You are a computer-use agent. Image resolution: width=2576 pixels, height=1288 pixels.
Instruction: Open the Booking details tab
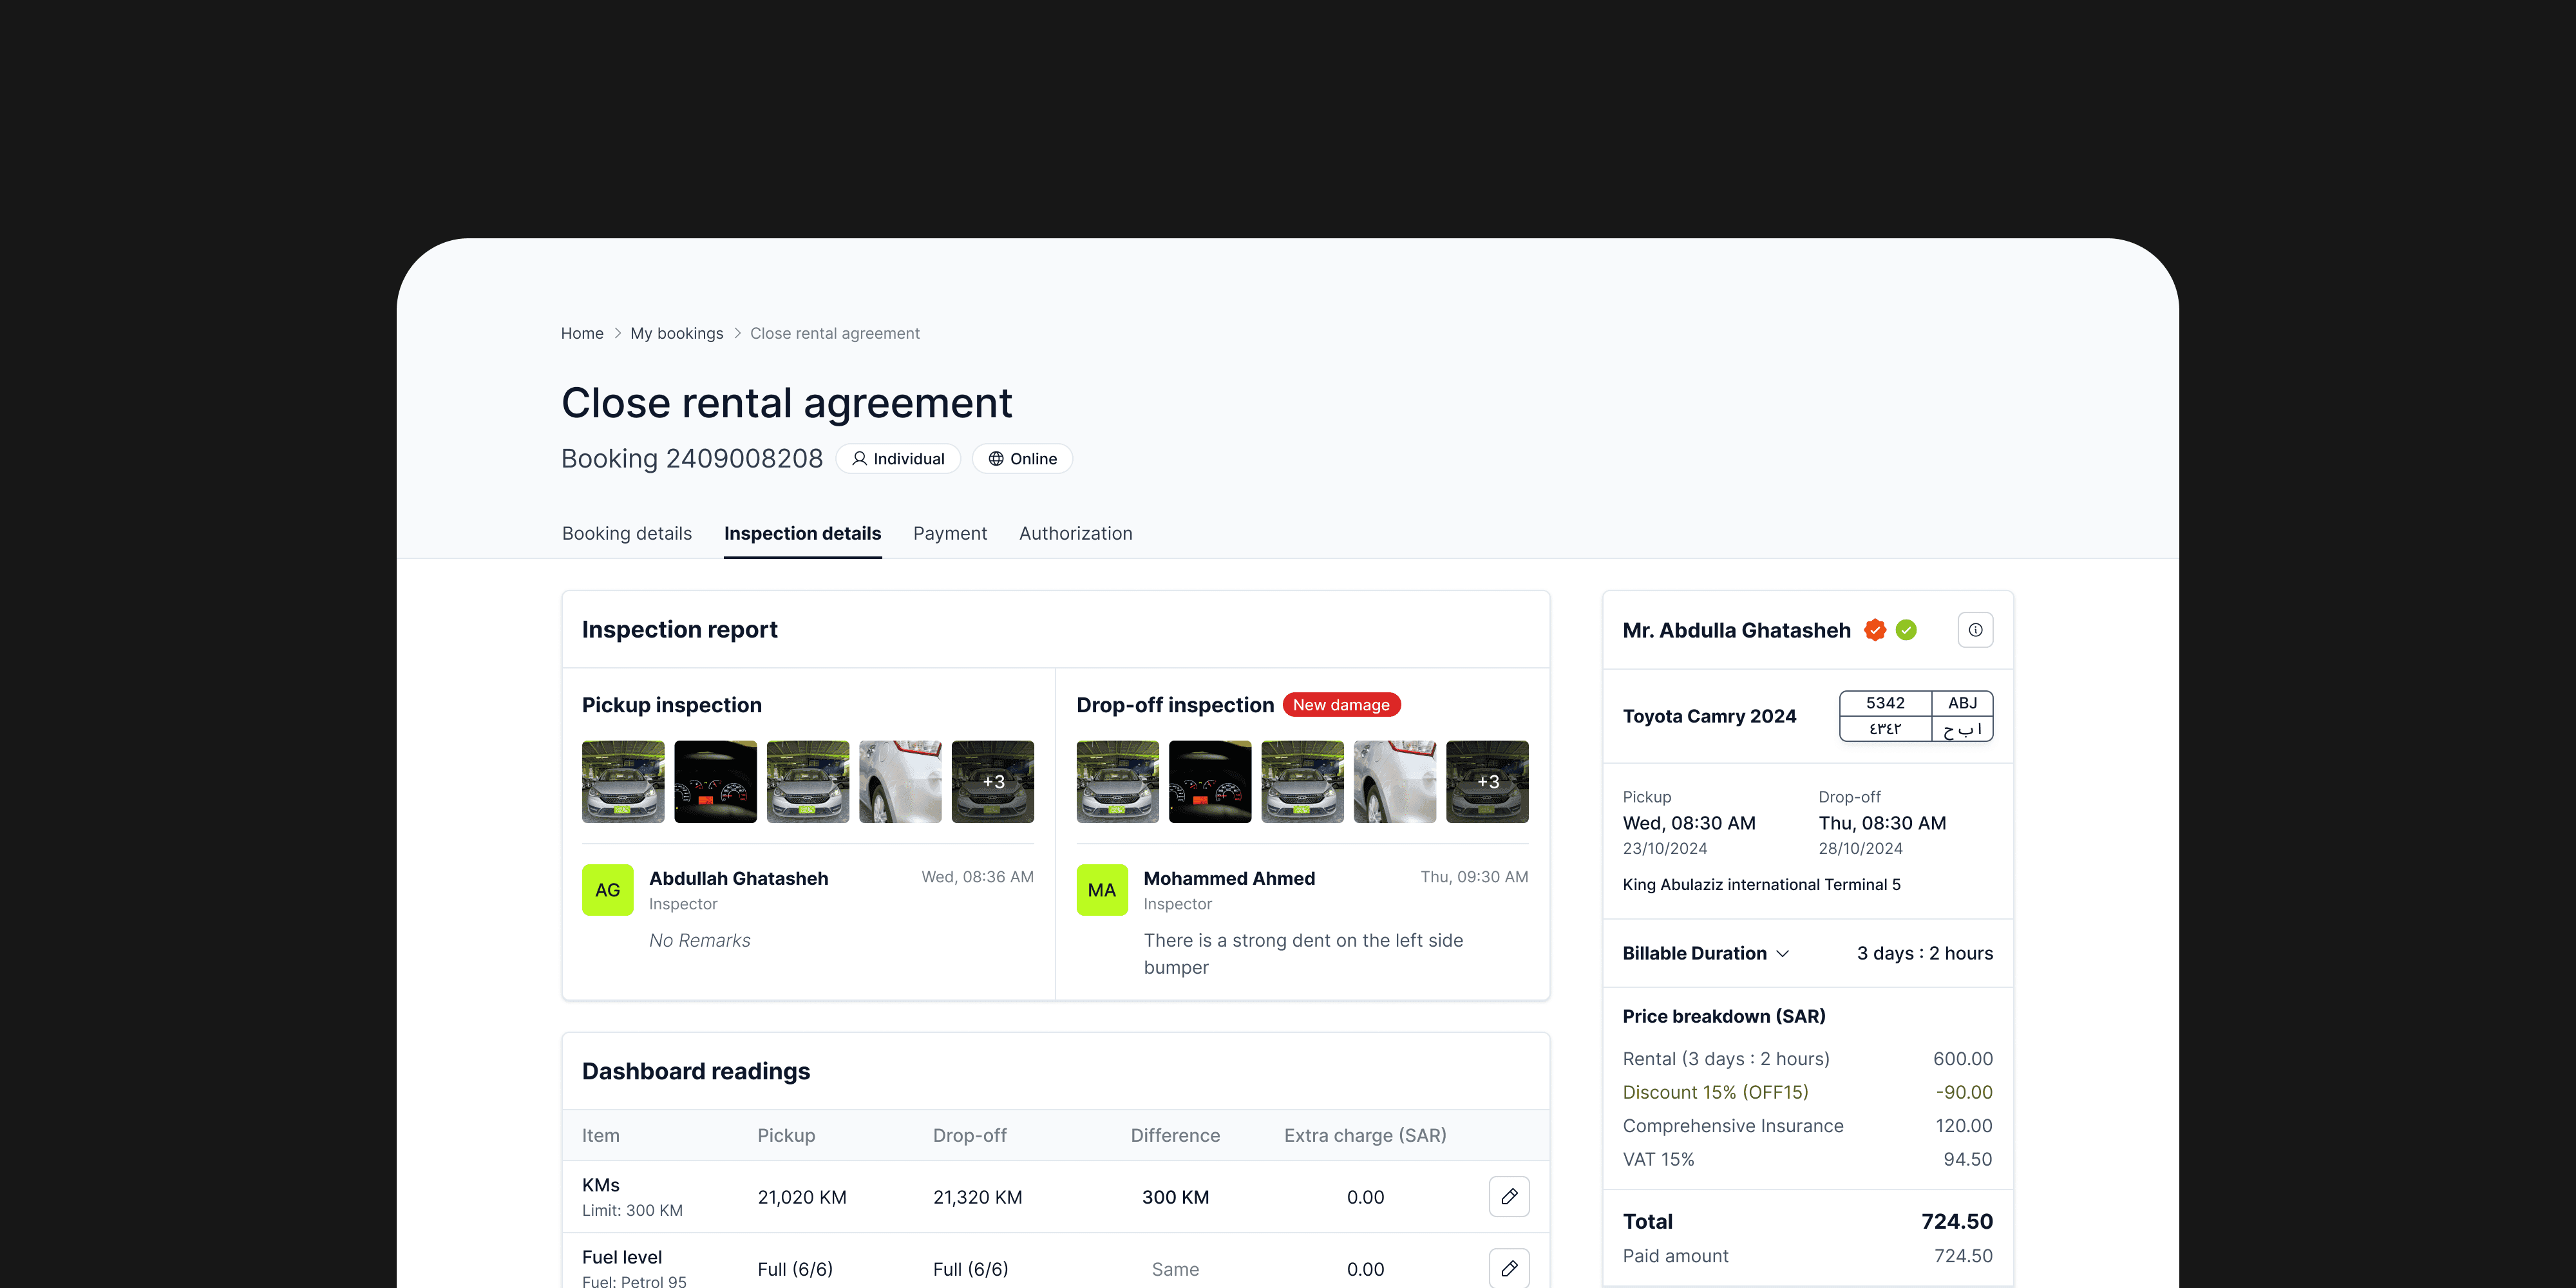coord(626,534)
